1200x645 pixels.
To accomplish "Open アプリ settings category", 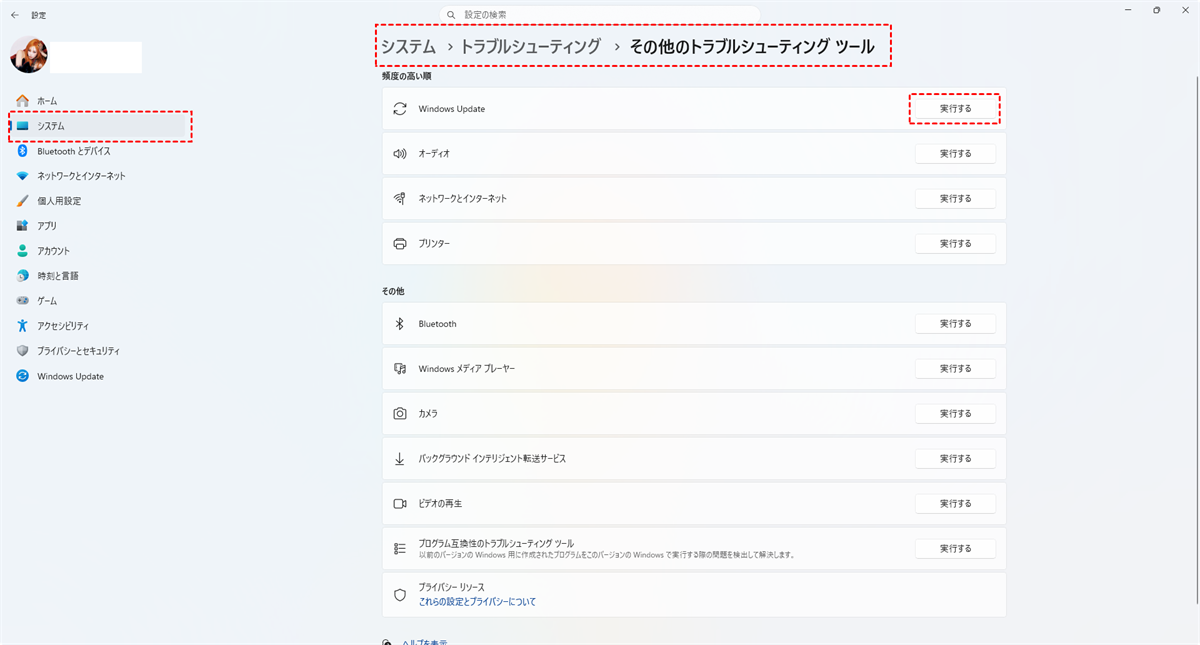I will point(47,226).
